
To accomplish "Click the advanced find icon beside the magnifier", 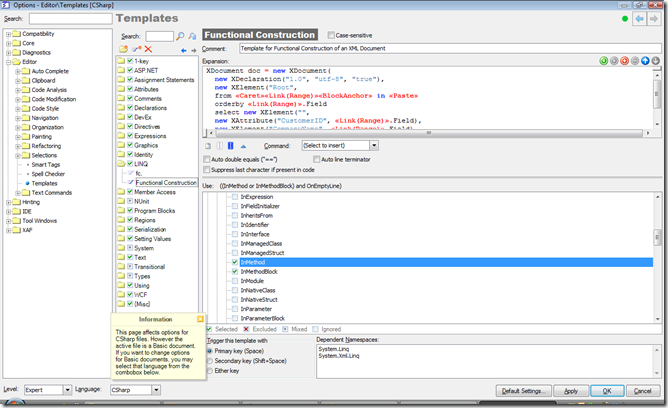I will [192, 36].
